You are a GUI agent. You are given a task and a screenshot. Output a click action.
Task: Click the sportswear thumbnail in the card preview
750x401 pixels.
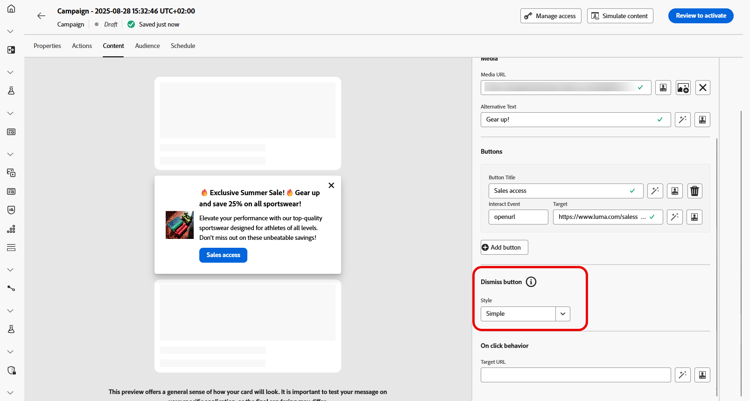tap(179, 225)
